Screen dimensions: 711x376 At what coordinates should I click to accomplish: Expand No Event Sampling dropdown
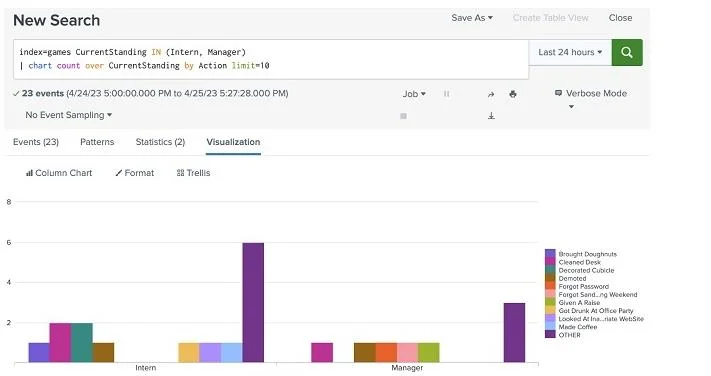pyautogui.click(x=68, y=115)
